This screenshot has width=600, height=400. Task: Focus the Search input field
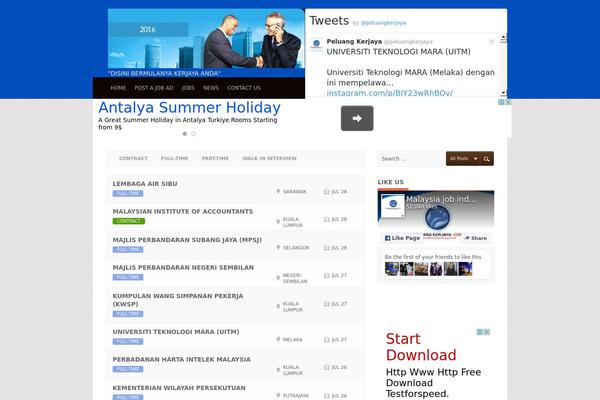[412, 158]
